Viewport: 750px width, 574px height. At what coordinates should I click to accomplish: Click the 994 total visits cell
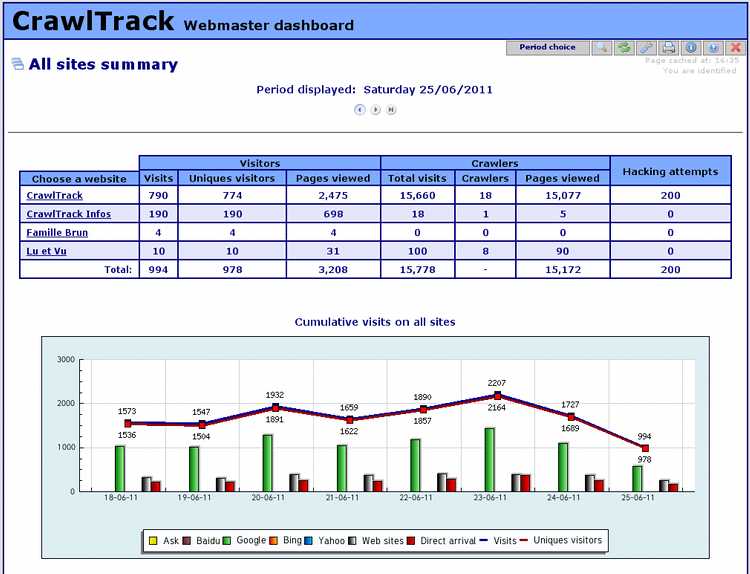pyautogui.click(x=158, y=269)
